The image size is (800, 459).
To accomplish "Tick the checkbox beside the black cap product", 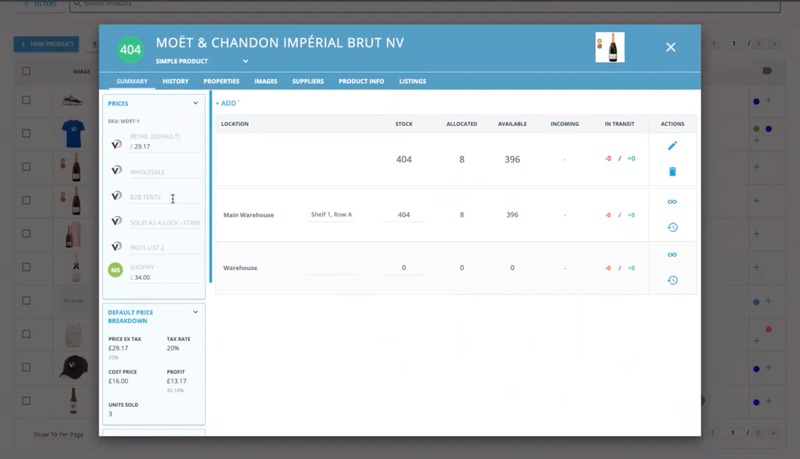I will coord(26,367).
